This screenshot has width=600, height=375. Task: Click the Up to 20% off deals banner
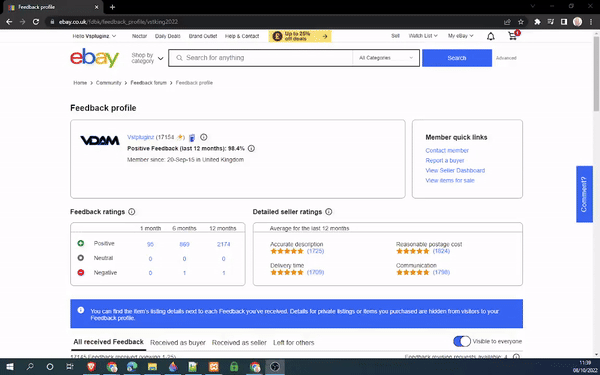point(300,36)
